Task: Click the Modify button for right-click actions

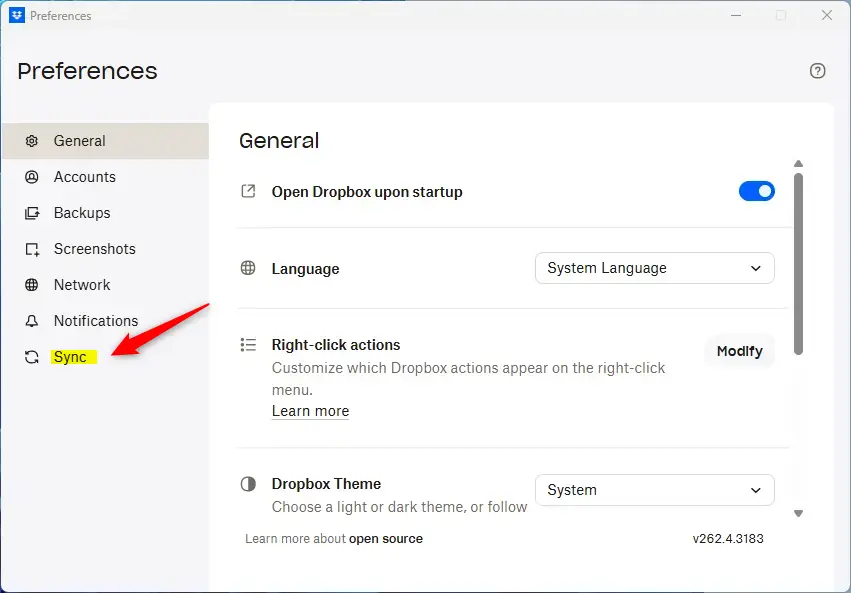Action: pos(739,351)
